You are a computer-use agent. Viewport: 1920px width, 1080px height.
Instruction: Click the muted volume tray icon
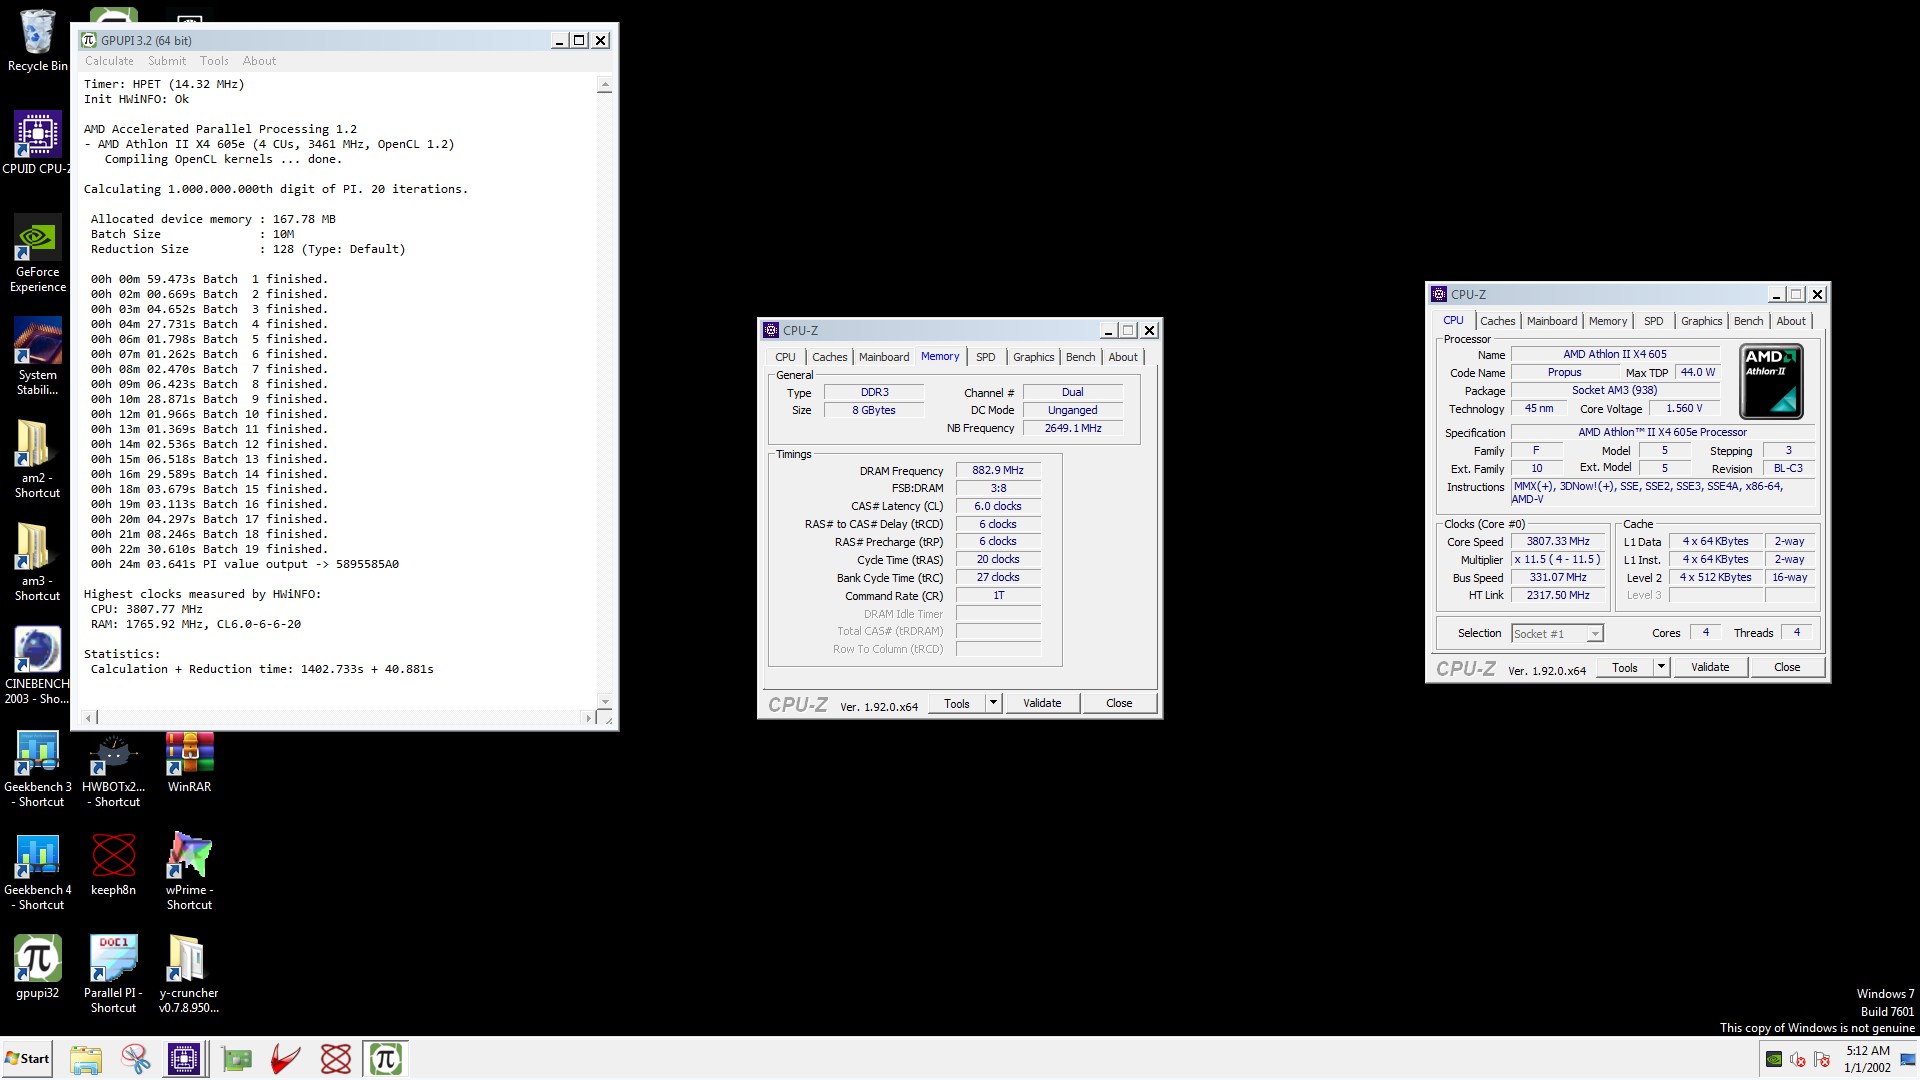(x=1797, y=1059)
